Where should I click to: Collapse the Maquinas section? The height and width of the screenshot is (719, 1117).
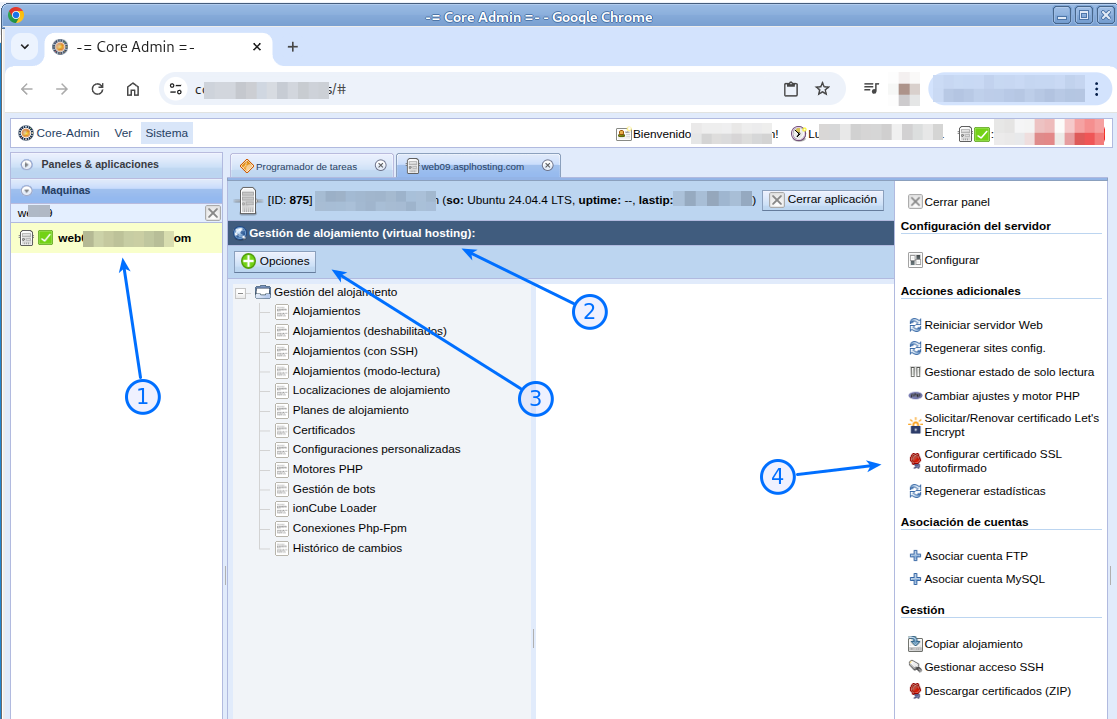[116, 190]
